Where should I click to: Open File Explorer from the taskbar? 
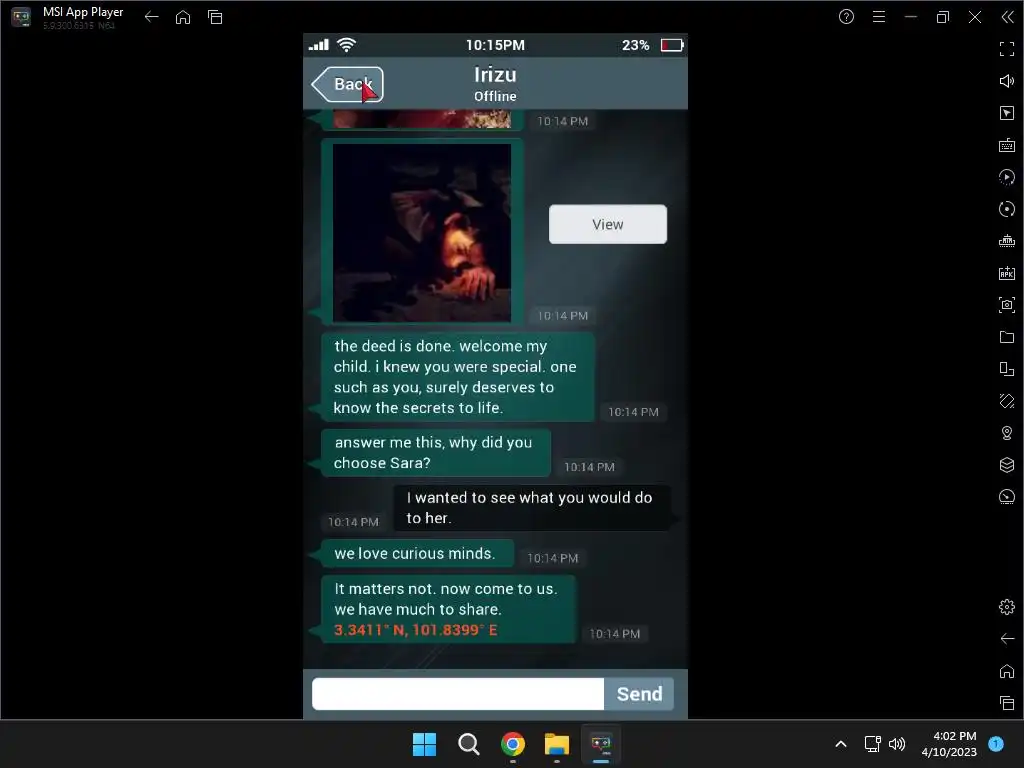(x=557, y=744)
